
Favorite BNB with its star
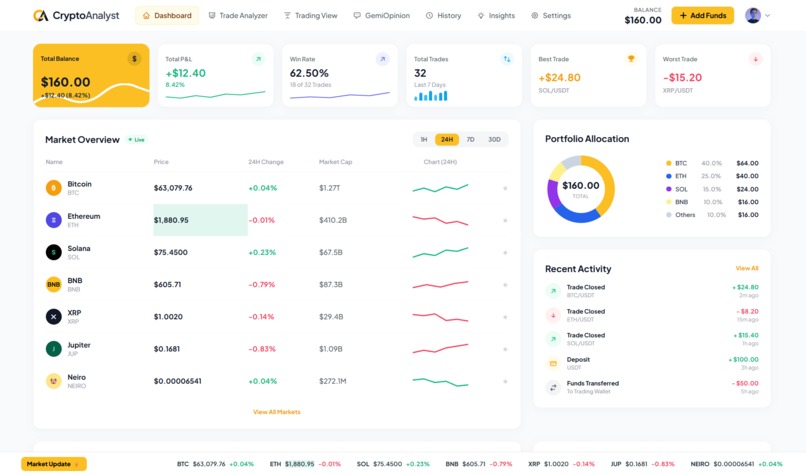(505, 284)
